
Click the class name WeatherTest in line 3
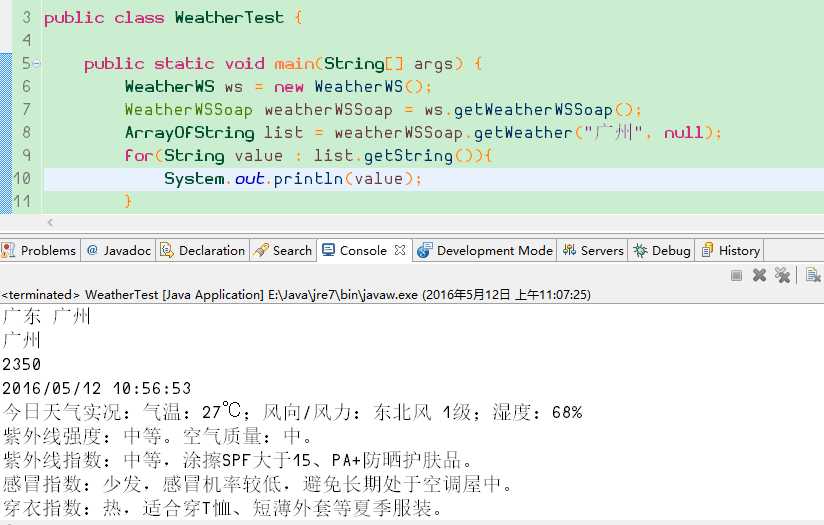click(x=229, y=17)
